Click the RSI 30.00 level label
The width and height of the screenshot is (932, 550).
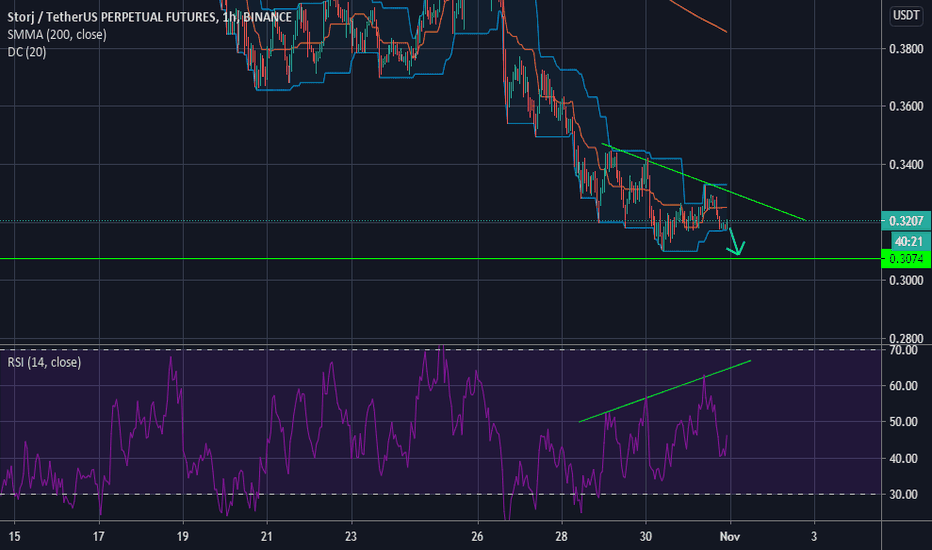pos(903,494)
